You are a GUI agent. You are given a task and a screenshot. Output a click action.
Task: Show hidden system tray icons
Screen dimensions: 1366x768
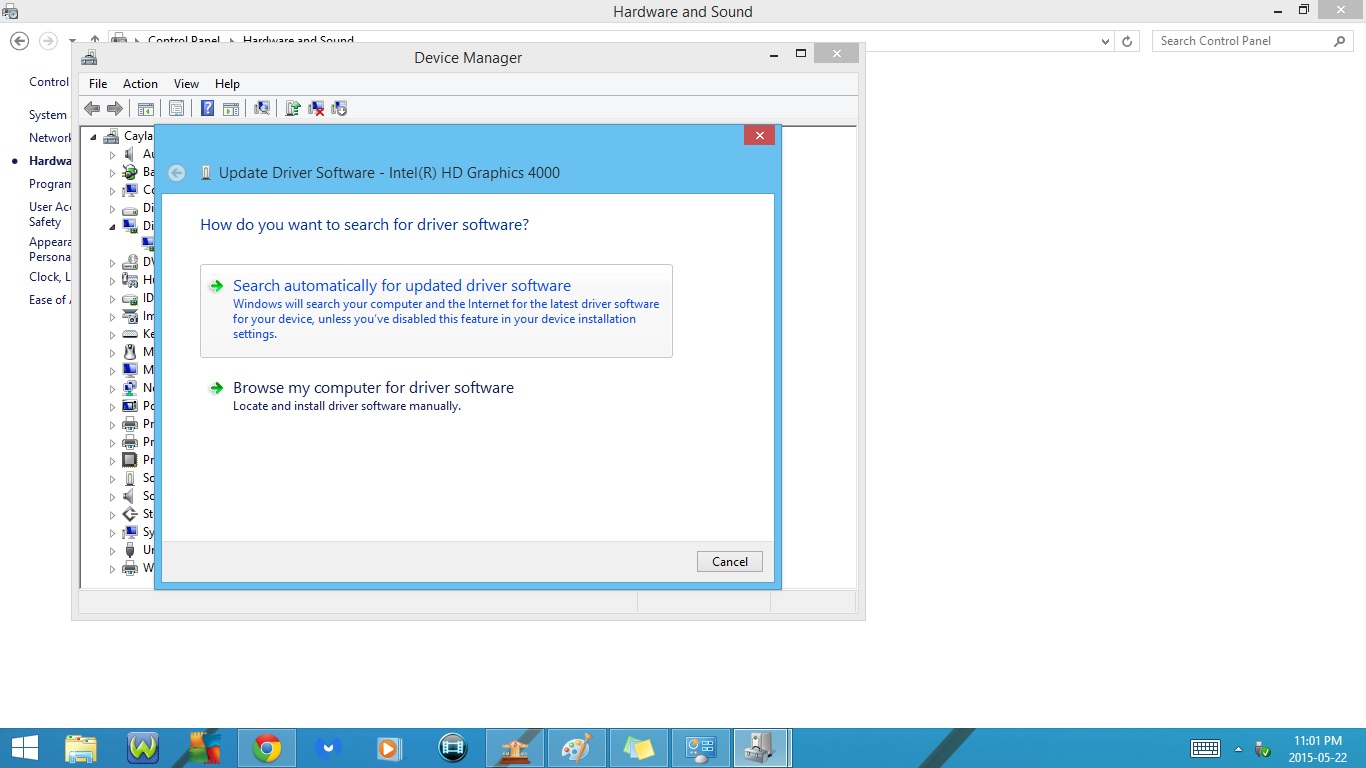point(1238,749)
